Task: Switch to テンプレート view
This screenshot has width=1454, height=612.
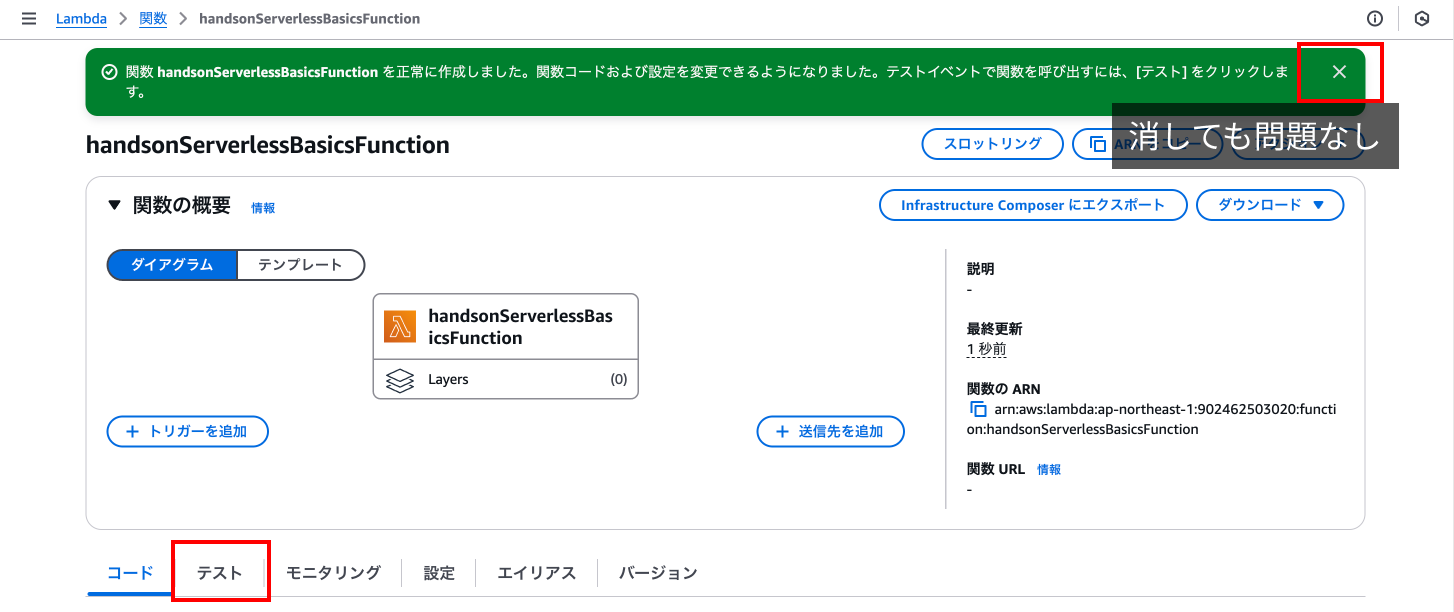Action: pos(301,265)
